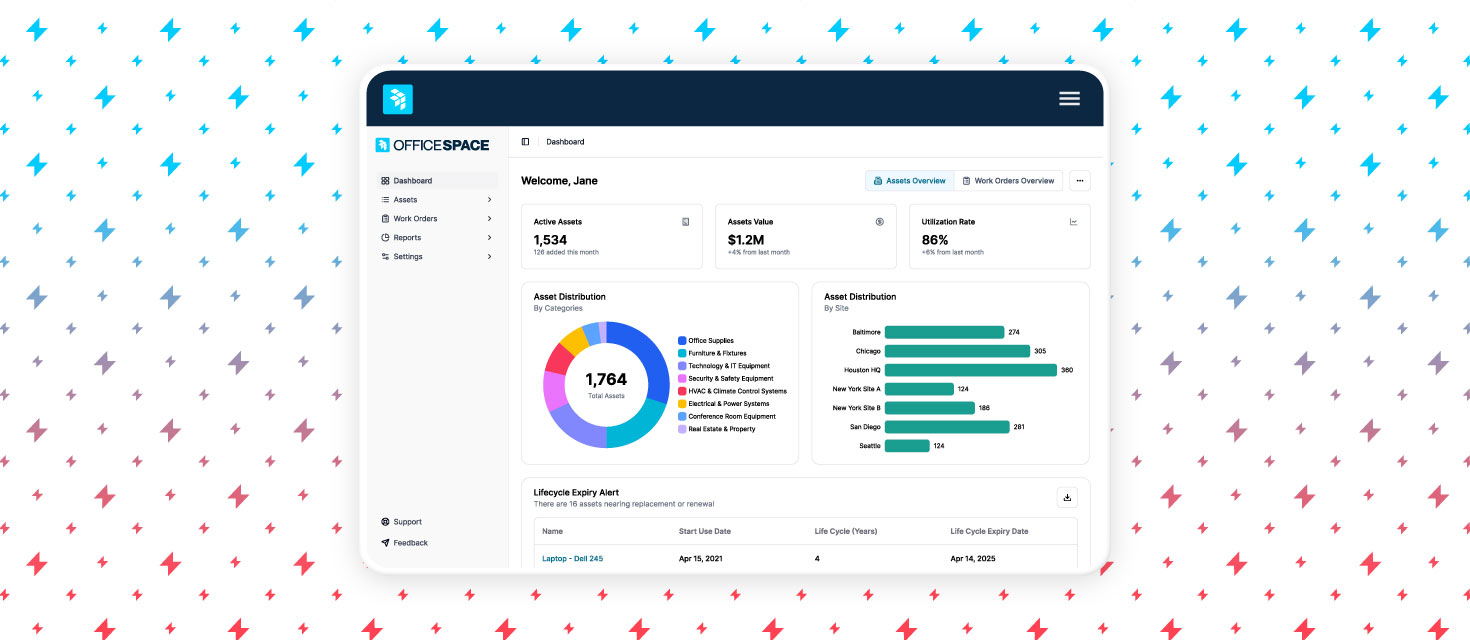The width and height of the screenshot is (1470, 640).
Task: Open the hamburger menu at top right
Action: tap(1069, 98)
